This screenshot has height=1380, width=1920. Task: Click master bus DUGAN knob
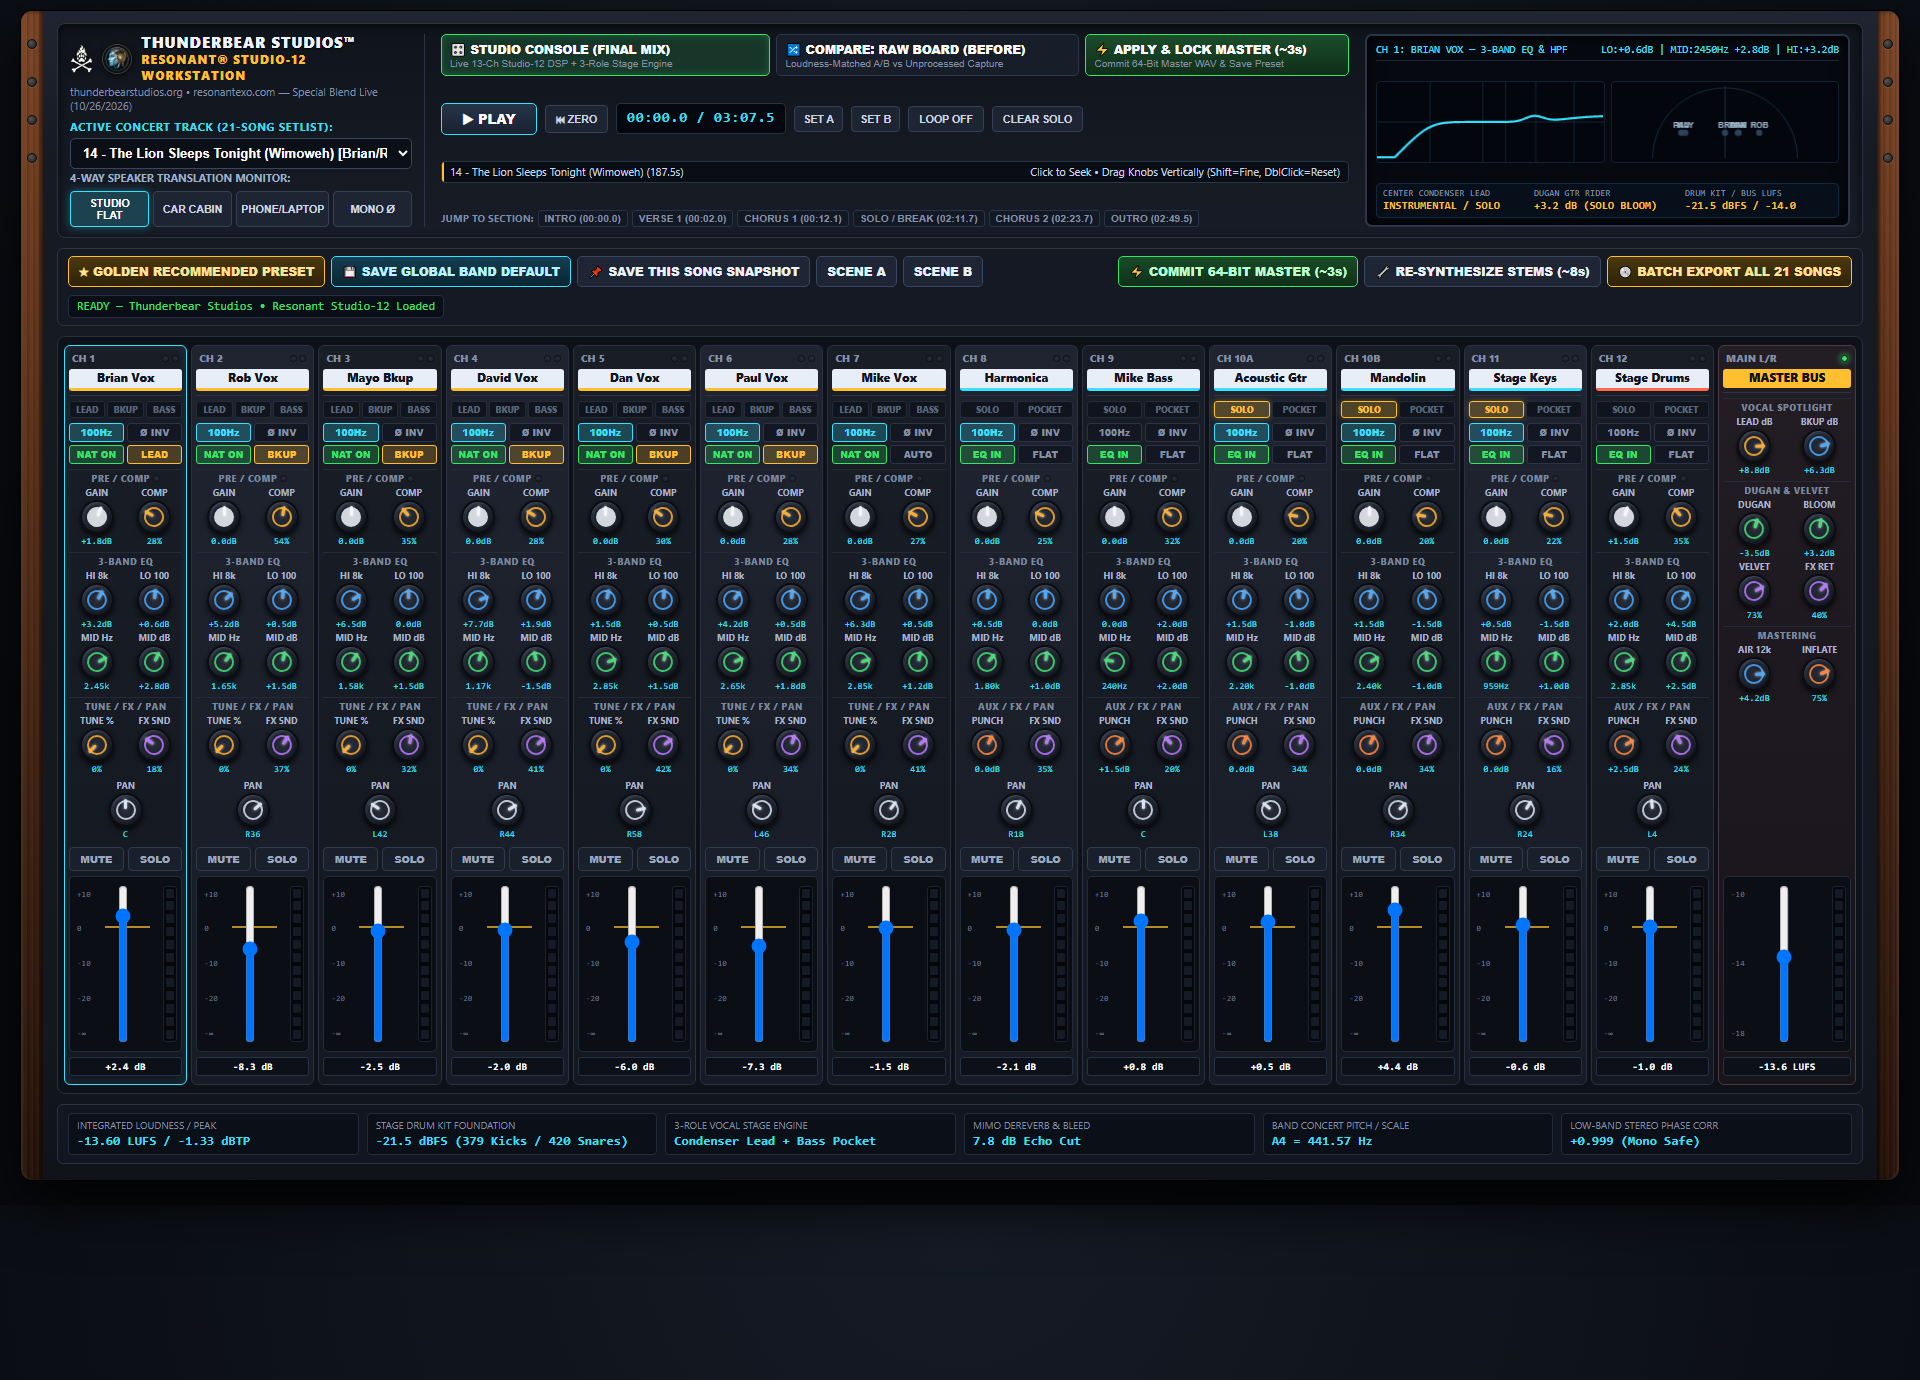(1754, 529)
